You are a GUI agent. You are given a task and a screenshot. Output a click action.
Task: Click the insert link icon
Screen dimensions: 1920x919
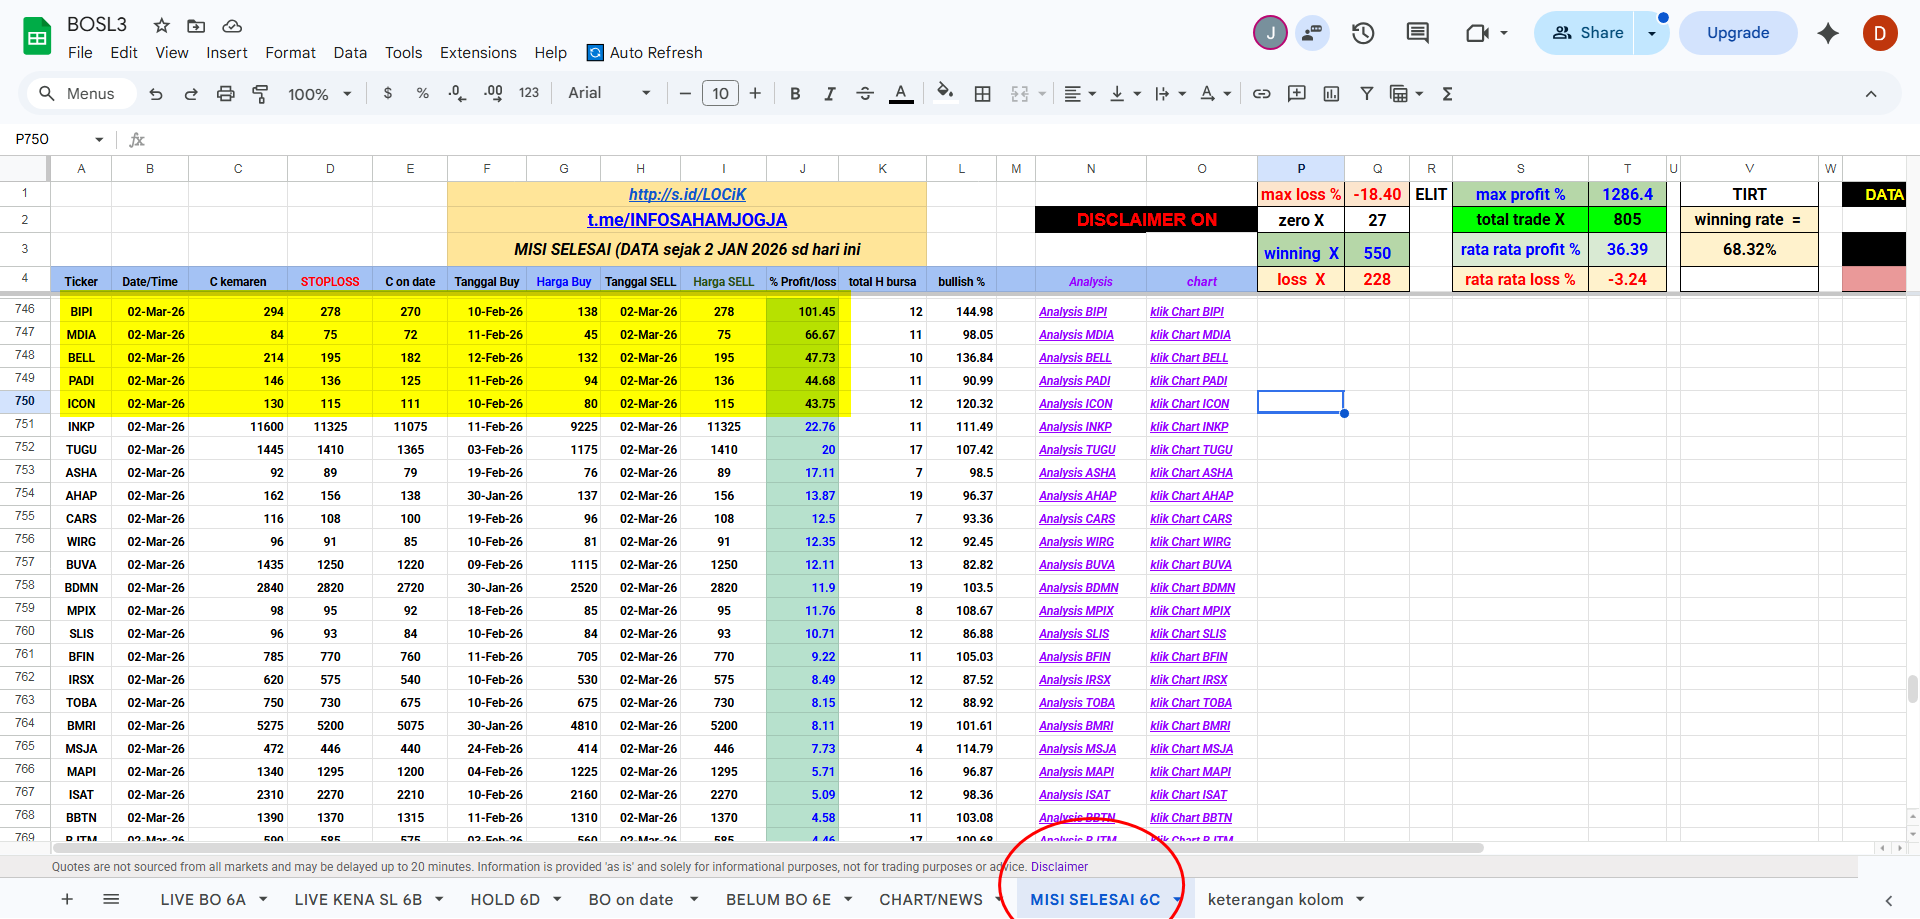(x=1262, y=94)
